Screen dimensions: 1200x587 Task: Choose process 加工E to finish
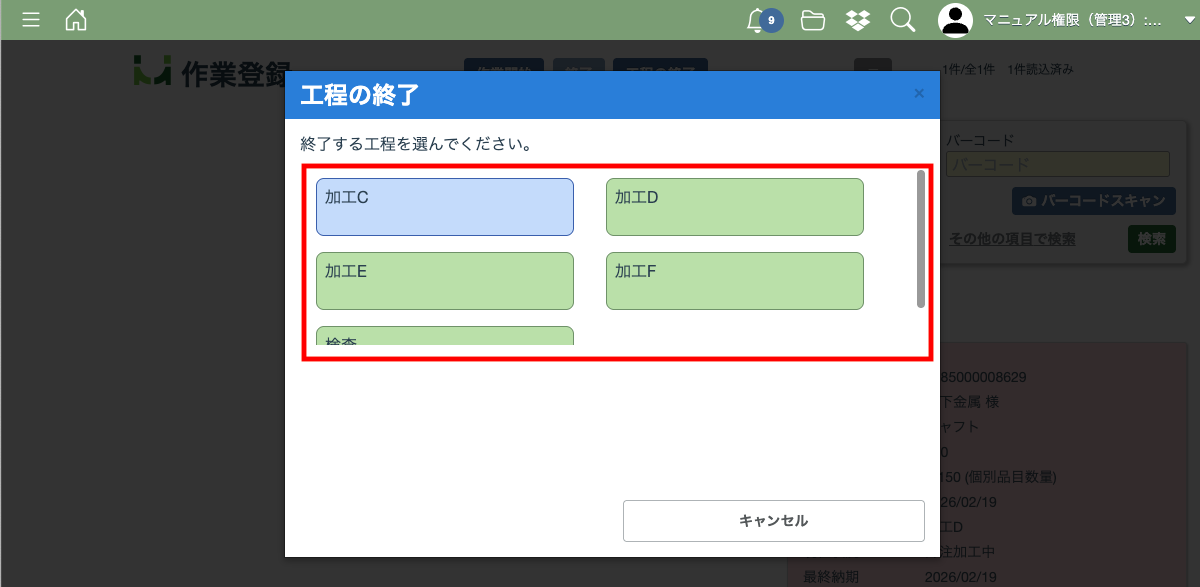[x=445, y=281]
